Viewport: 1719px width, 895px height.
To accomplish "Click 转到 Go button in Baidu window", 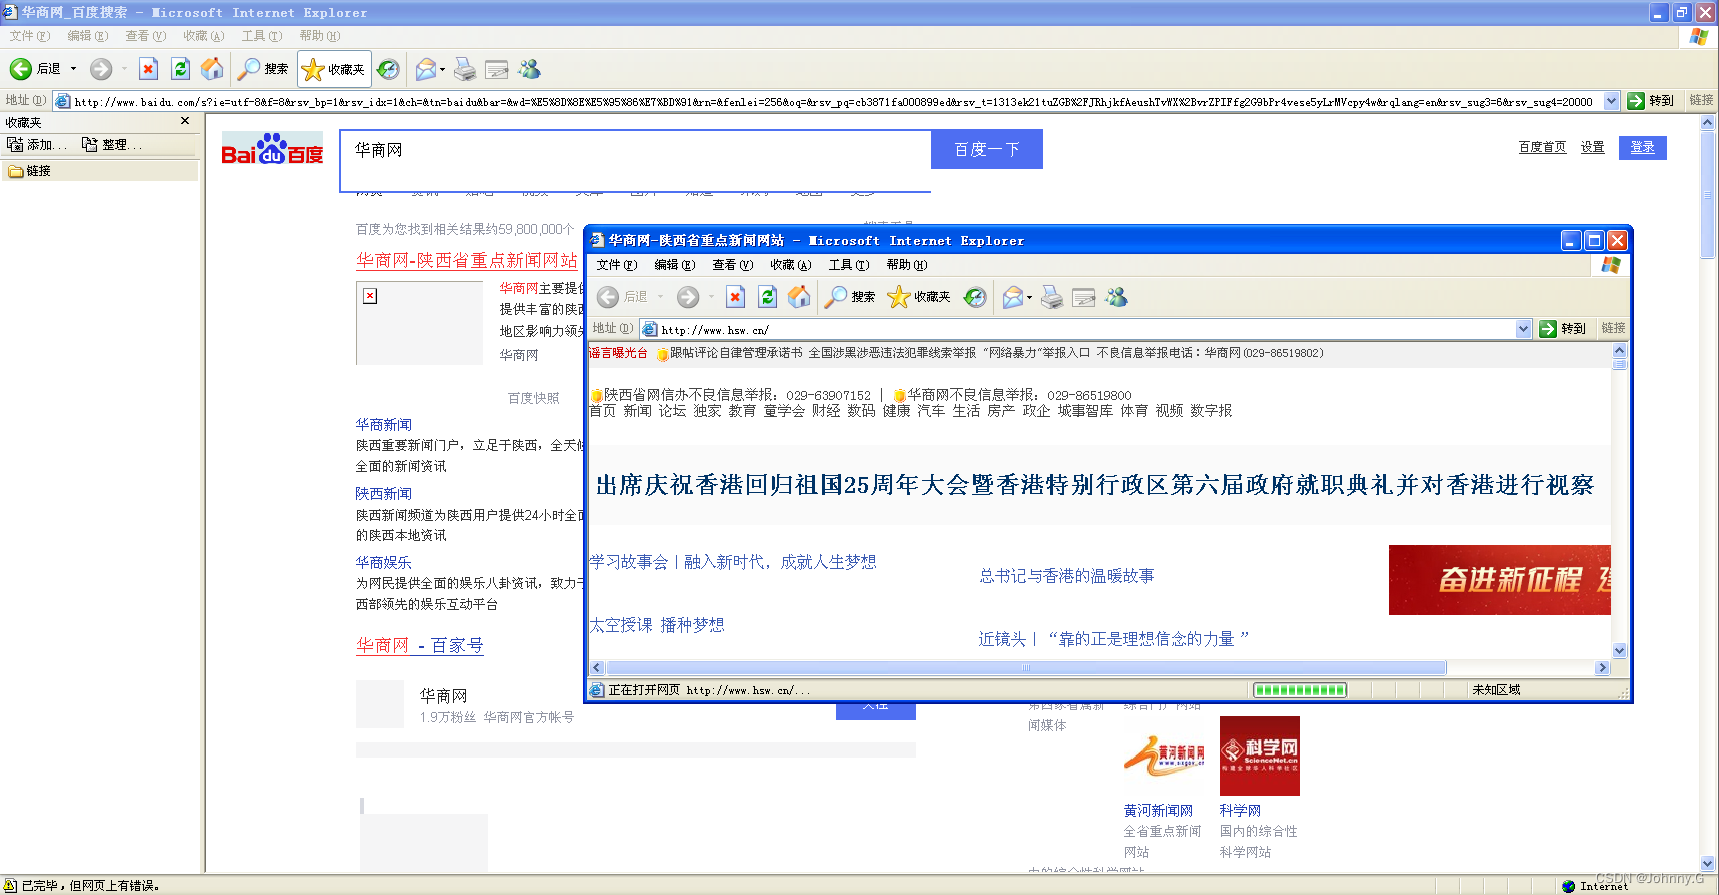I will (x=1651, y=101).
